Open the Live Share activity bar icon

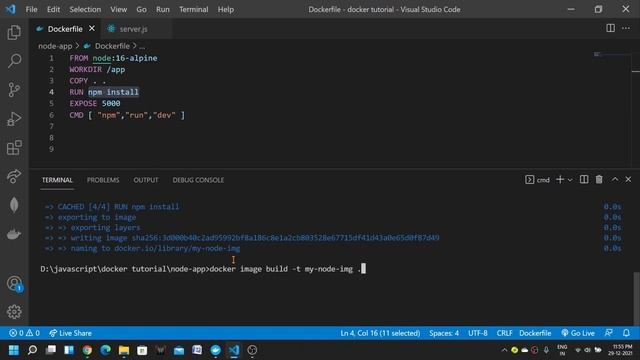point(14,176)
